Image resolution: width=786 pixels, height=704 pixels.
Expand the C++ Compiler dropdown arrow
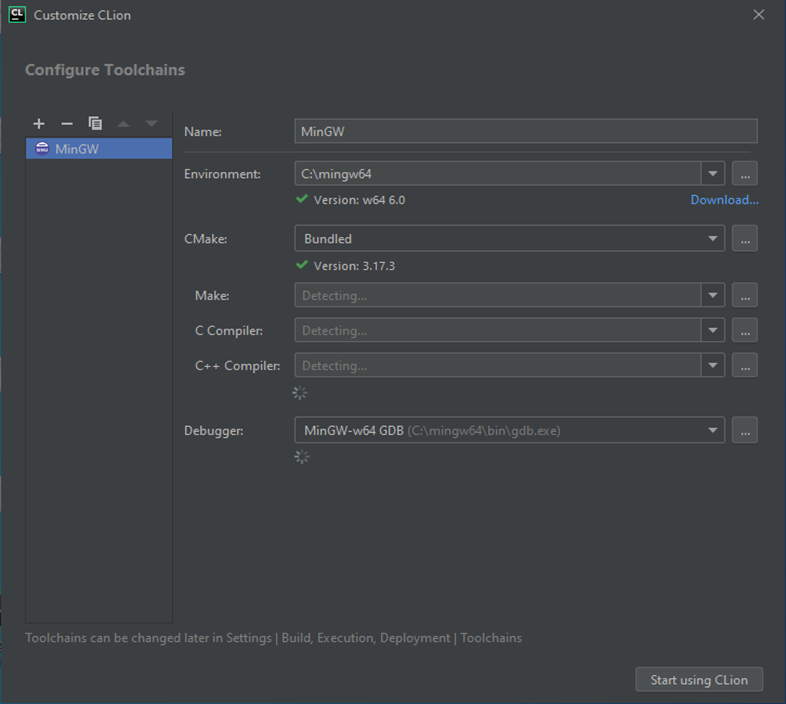tap(712, 365)
